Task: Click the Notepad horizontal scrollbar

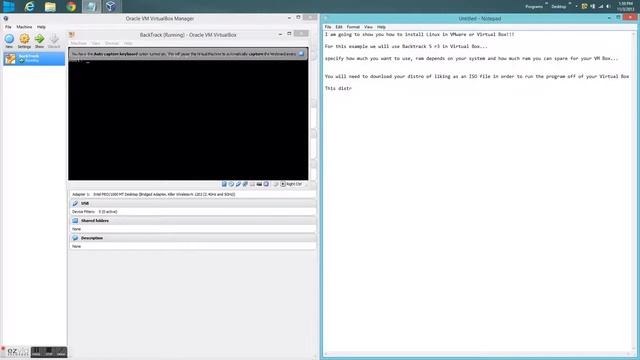Action: click(478, 354)
